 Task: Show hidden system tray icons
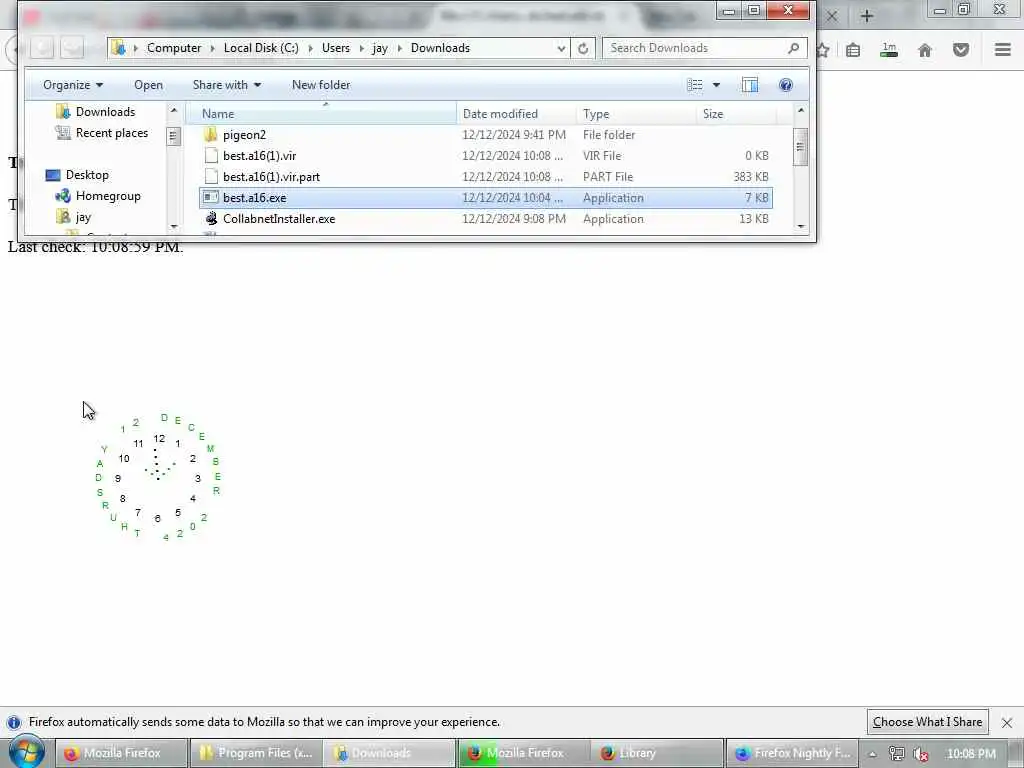(872, 754)
